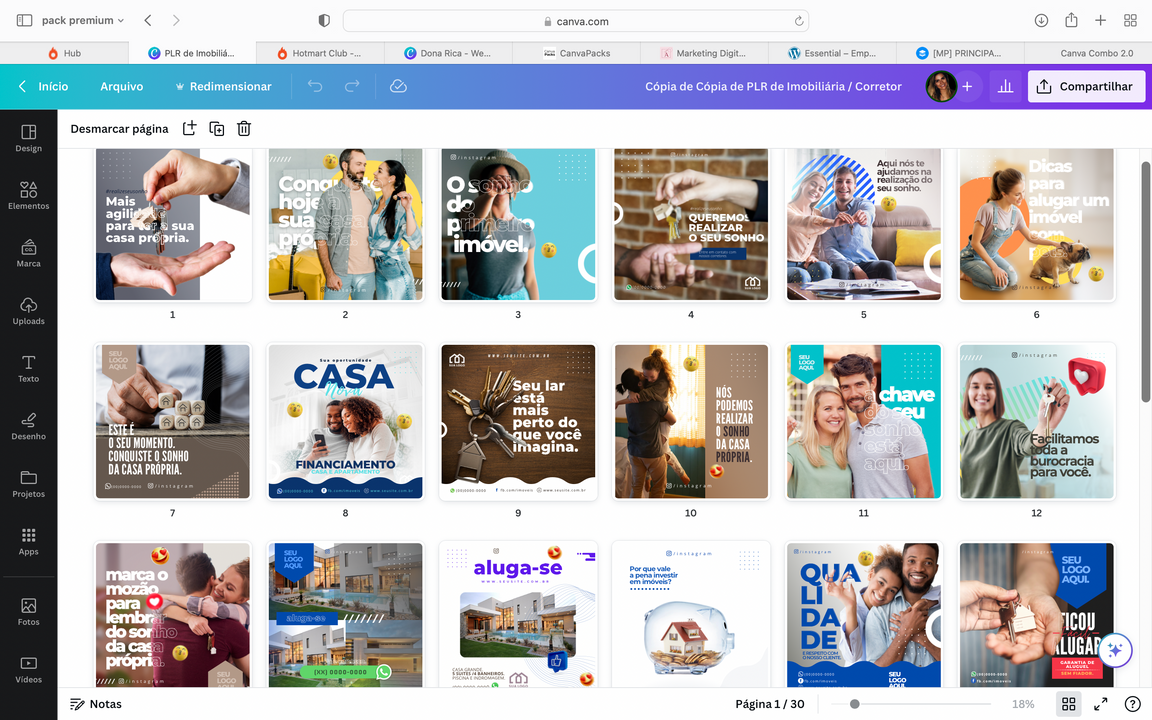Open the analytics chart icon
Screen dimensions: 1152x720
[1005, 87]
